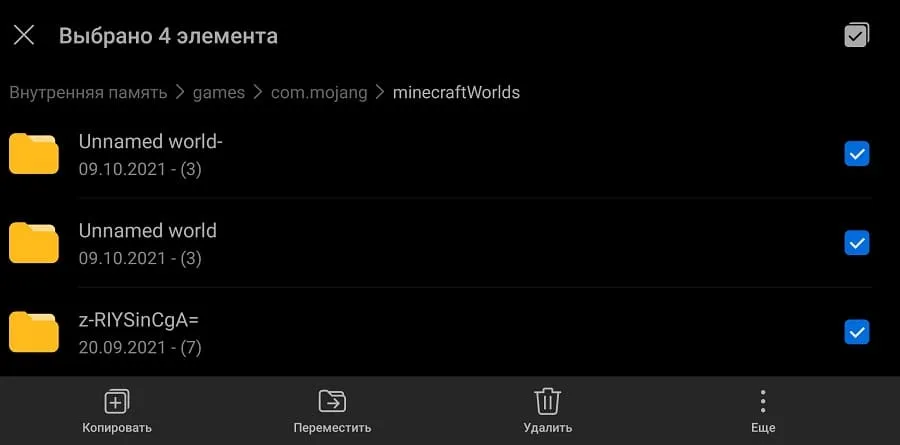Navigate to com.mojang in breadcrumb
This screenshot has height=445, width=900.
point(319,92)
